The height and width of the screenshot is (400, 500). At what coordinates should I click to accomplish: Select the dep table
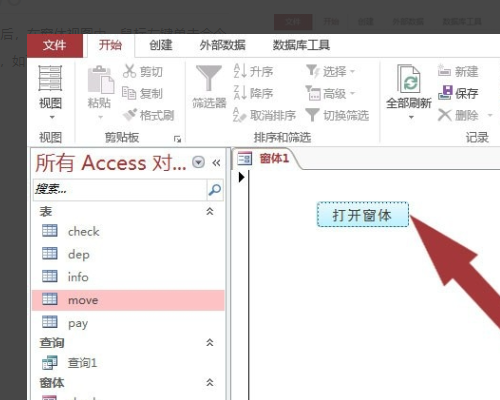pyautogui.click(x=128, y=254)
